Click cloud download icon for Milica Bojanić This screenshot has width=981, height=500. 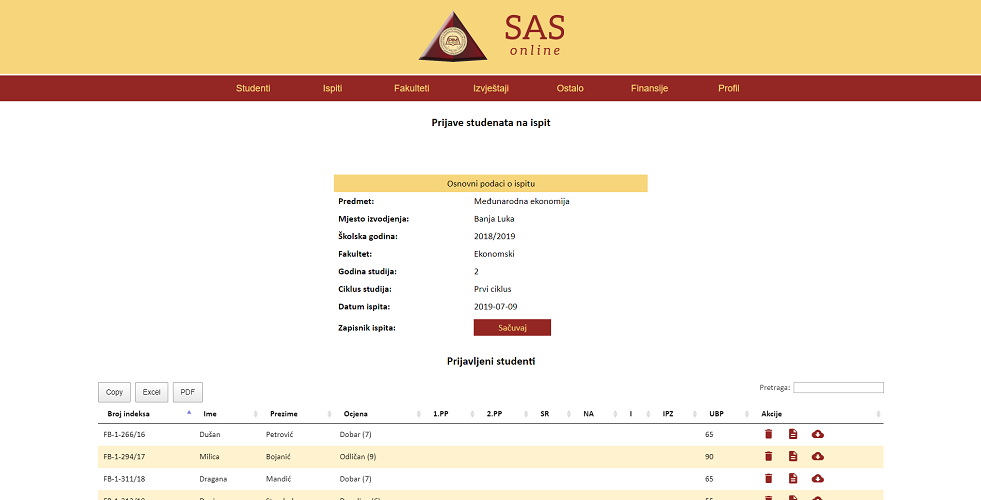pos(818,456)
